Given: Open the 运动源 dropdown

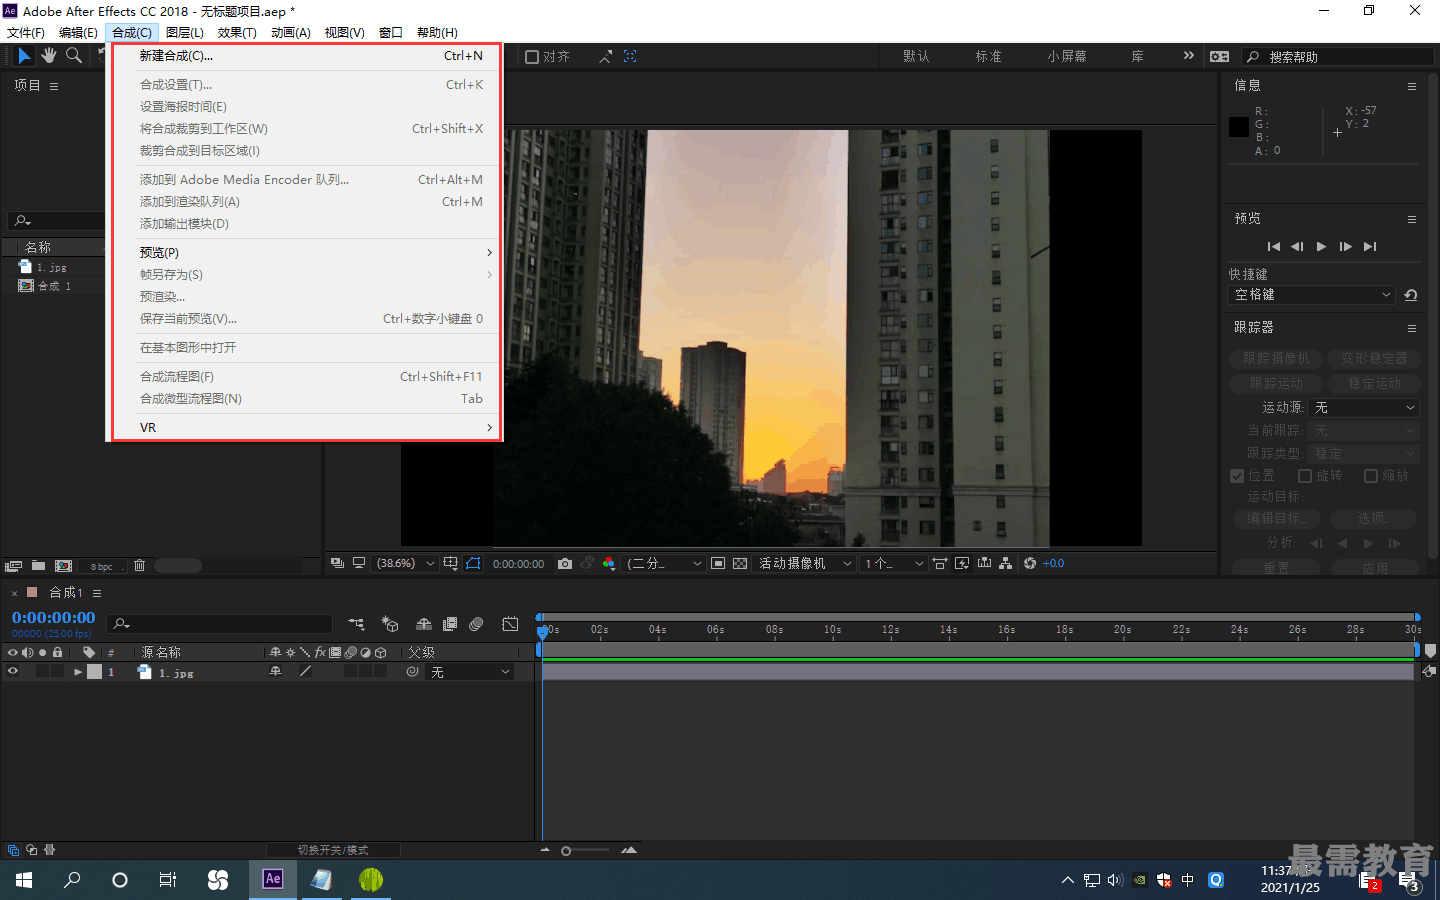Looking at the screenshot, I should coord(1364,408).
